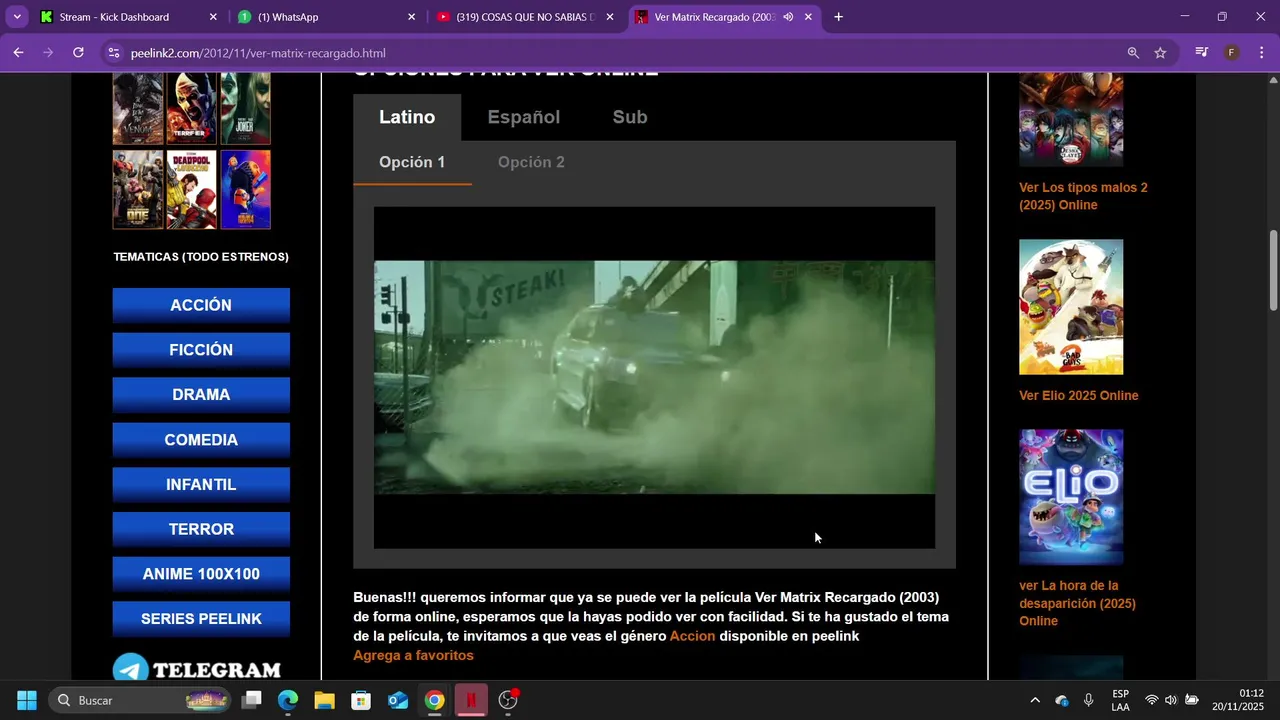Open the SERIES PEELINK category
1280x720 pixels.
[x=201, y=619]
